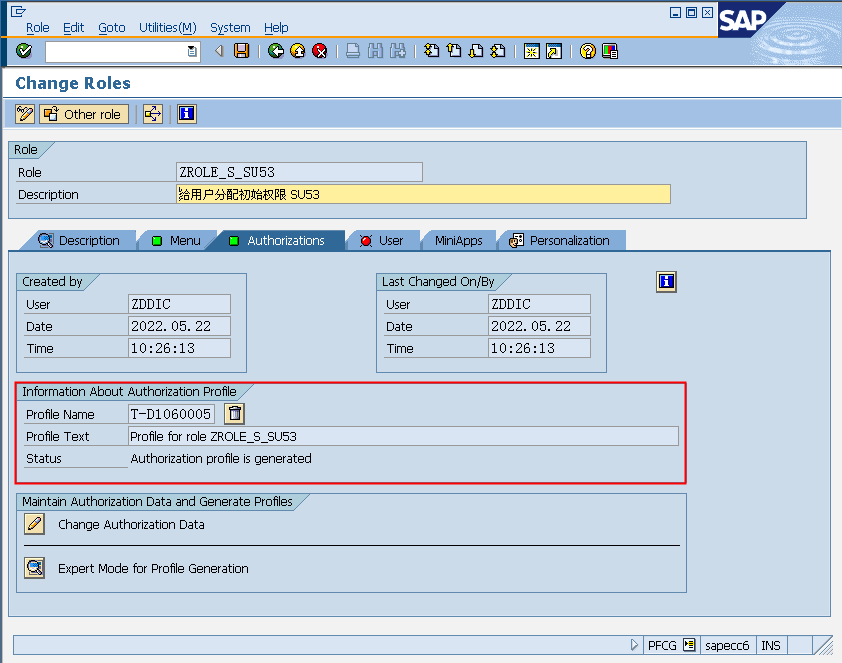The image size is (842, 663).
Task: Click the SAP window menu icon
Action: coord(18,11)
